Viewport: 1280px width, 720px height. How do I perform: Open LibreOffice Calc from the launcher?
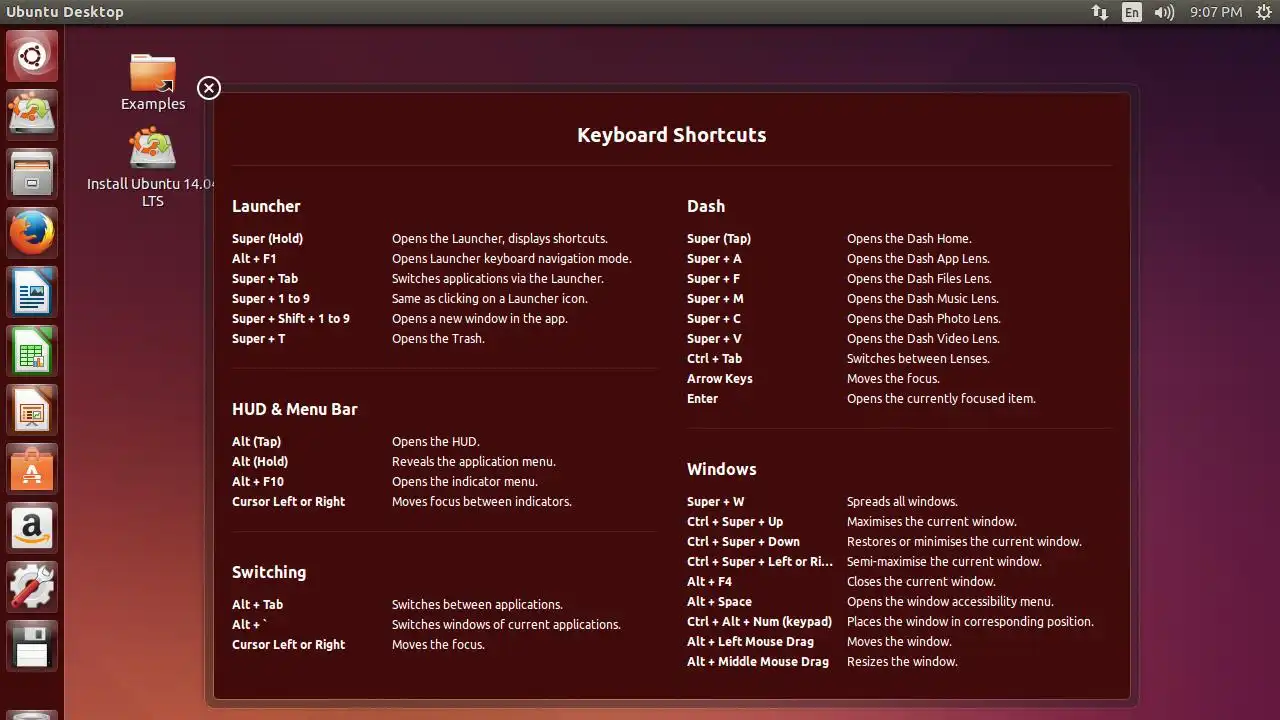click(33, 350)
